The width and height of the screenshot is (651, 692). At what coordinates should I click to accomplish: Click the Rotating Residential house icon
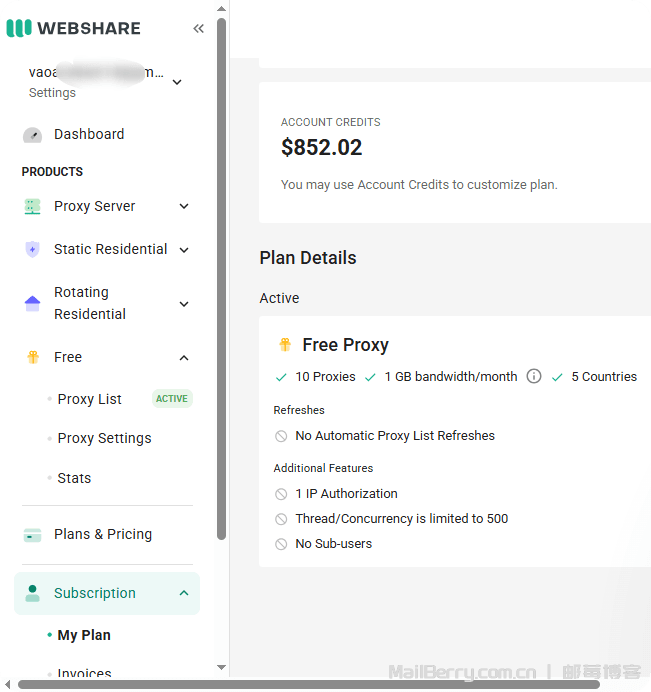tap(32, 303)
